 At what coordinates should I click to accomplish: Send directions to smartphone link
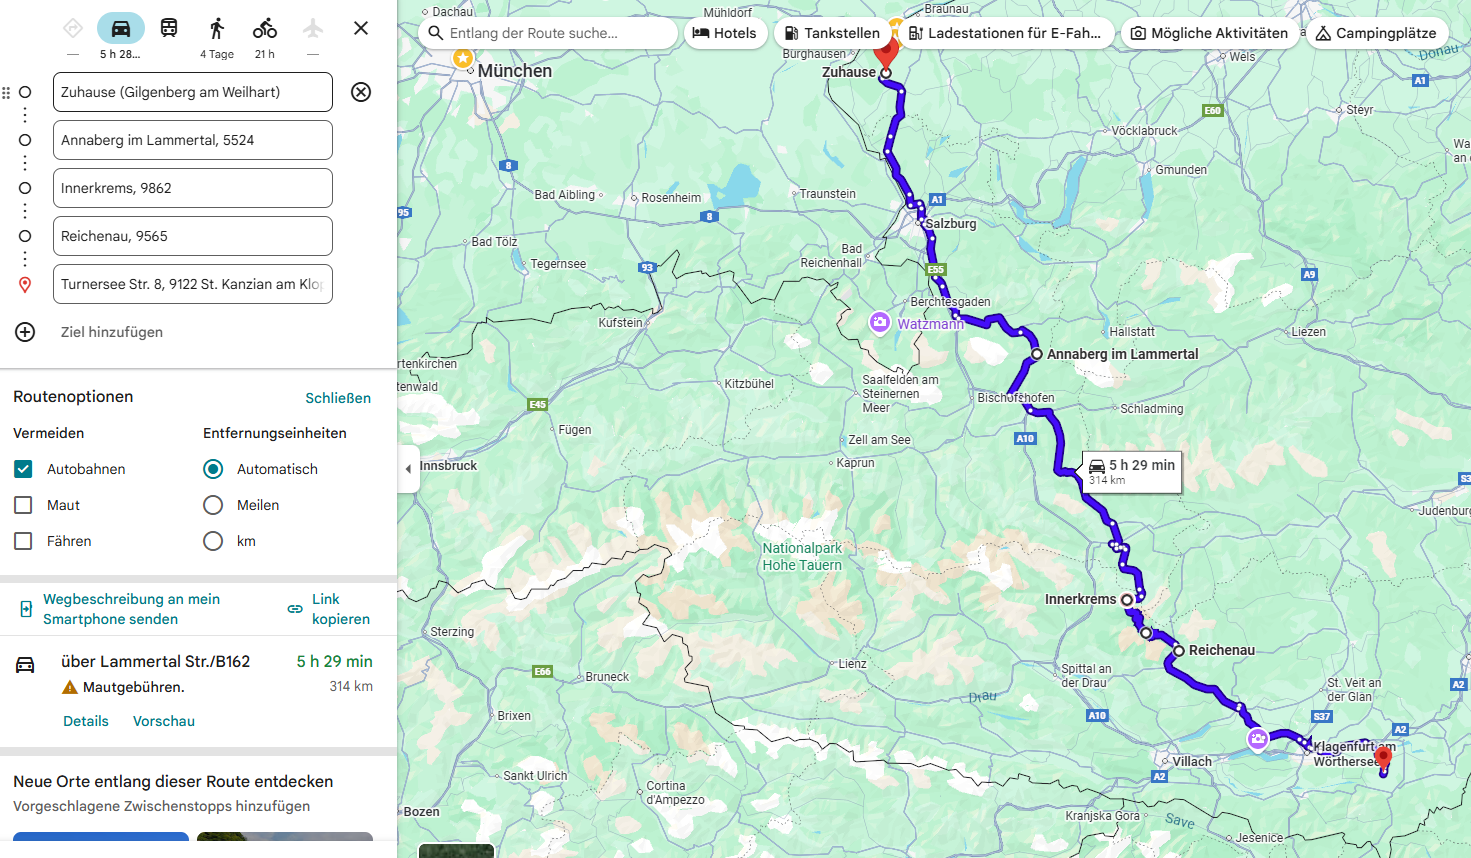[131, 609]
